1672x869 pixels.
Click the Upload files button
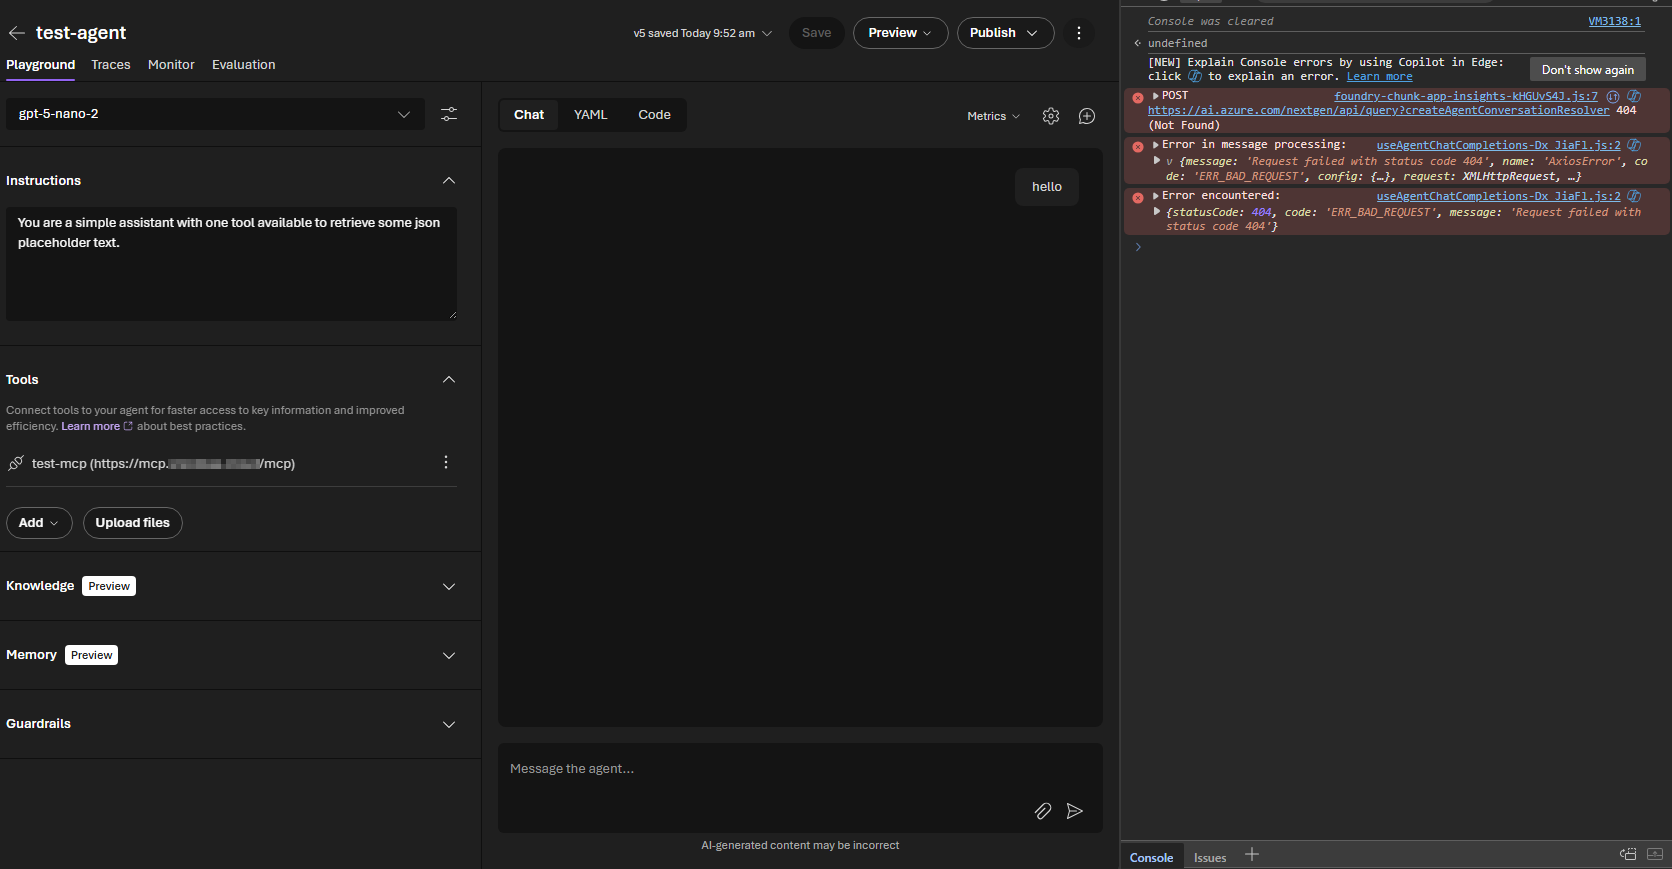coord(133,523)
